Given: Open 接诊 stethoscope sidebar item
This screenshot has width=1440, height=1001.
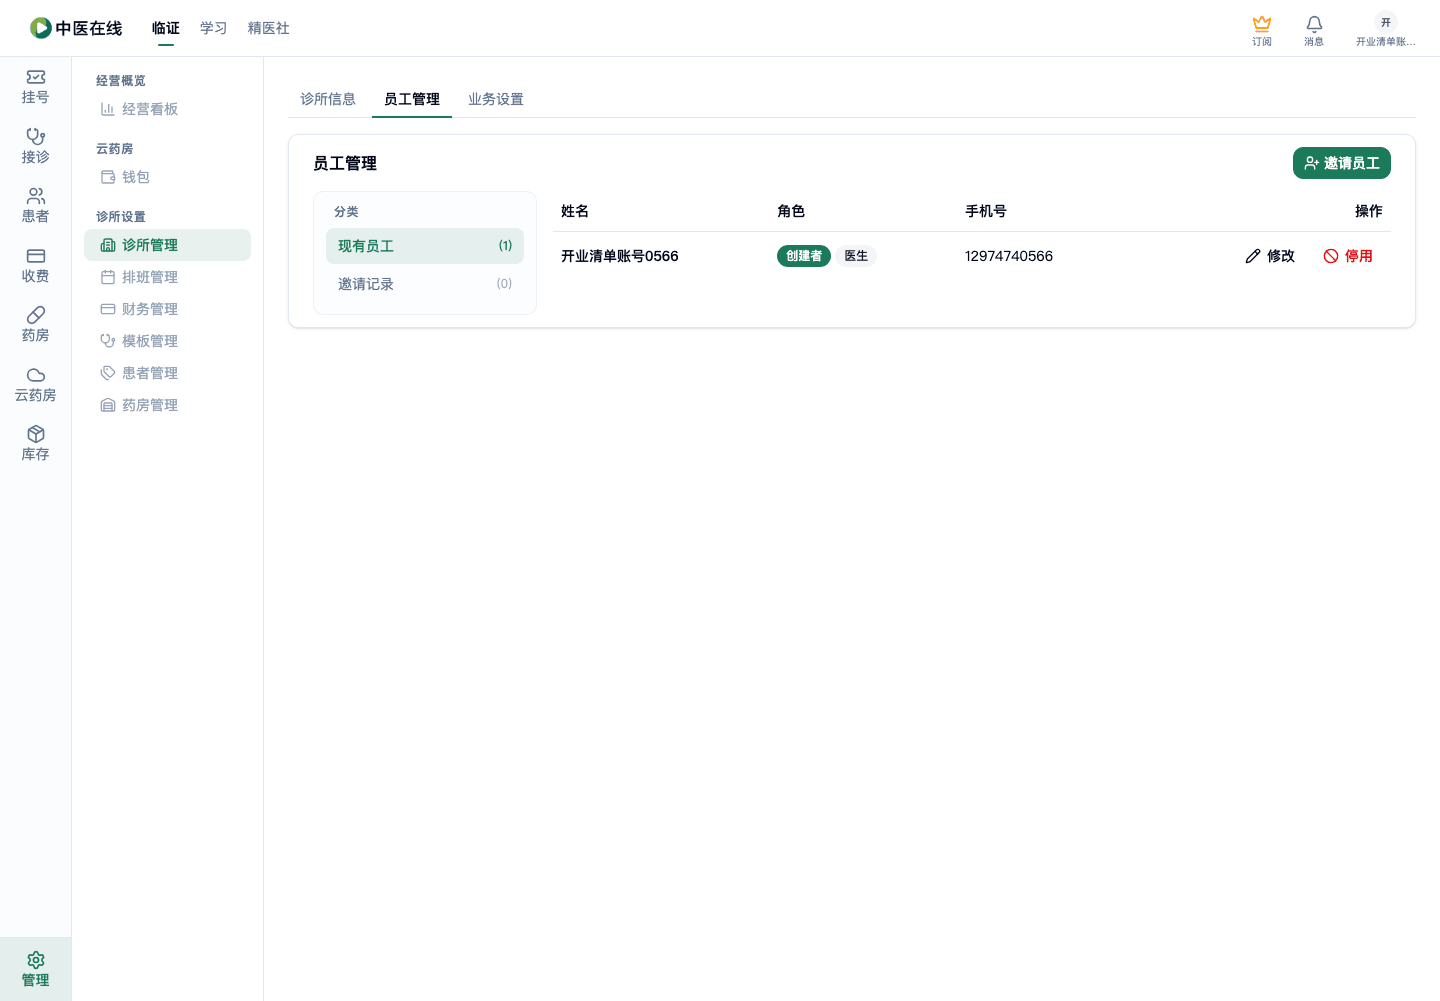Looking at the screenshot, I should pyautogui.click(x=36, y=146).
